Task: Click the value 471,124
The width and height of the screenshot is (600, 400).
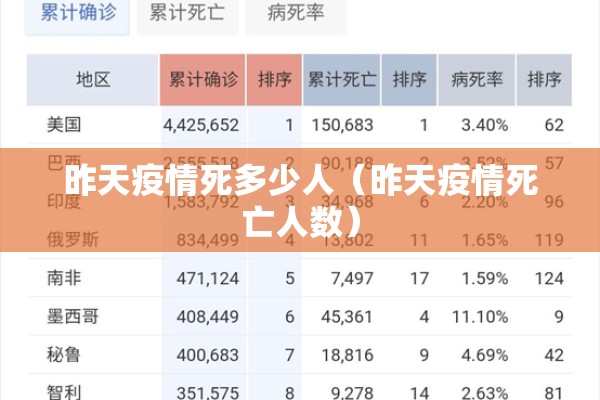Action: point(208,278)
